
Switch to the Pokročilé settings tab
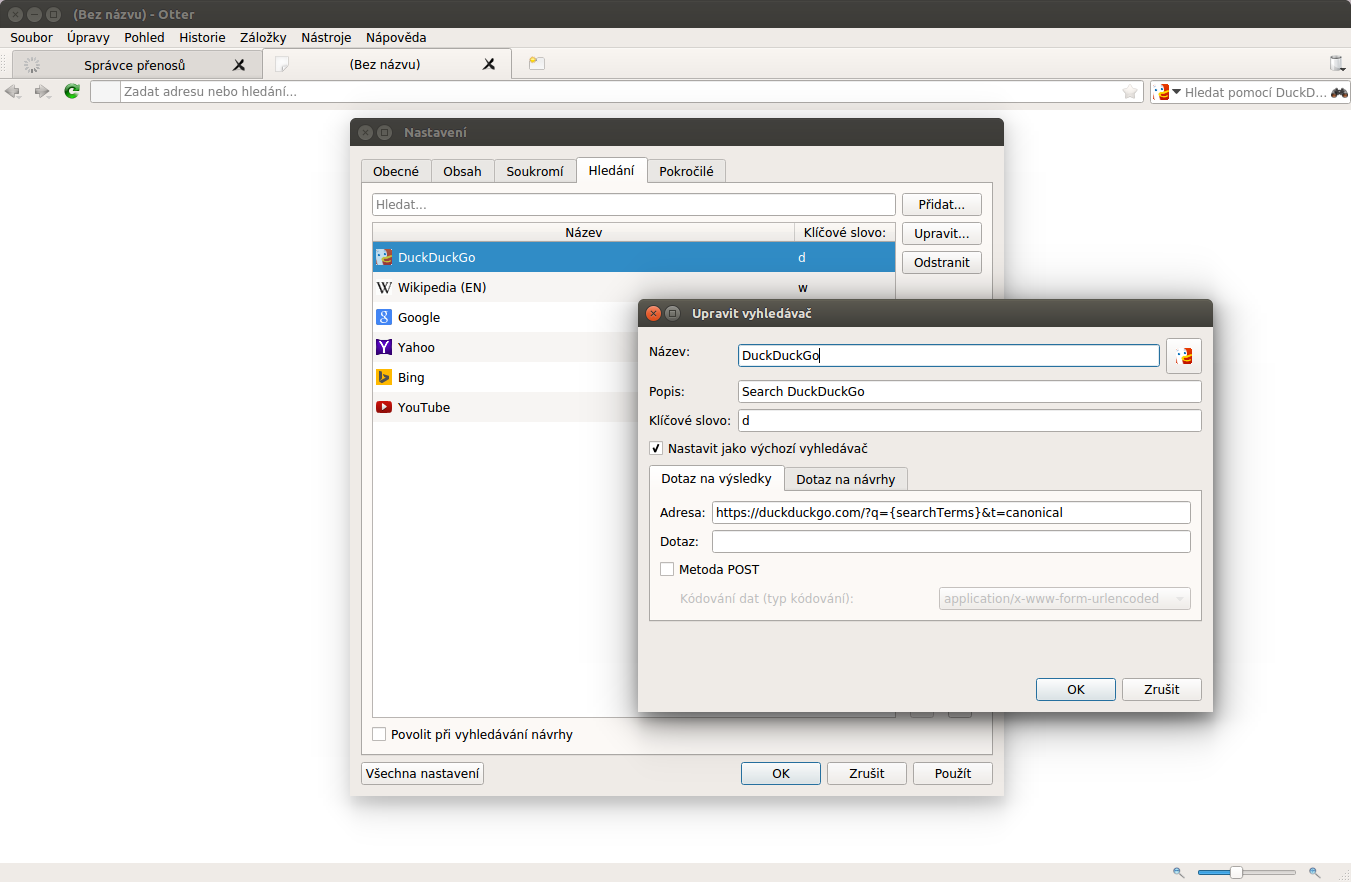coord(686,171)
